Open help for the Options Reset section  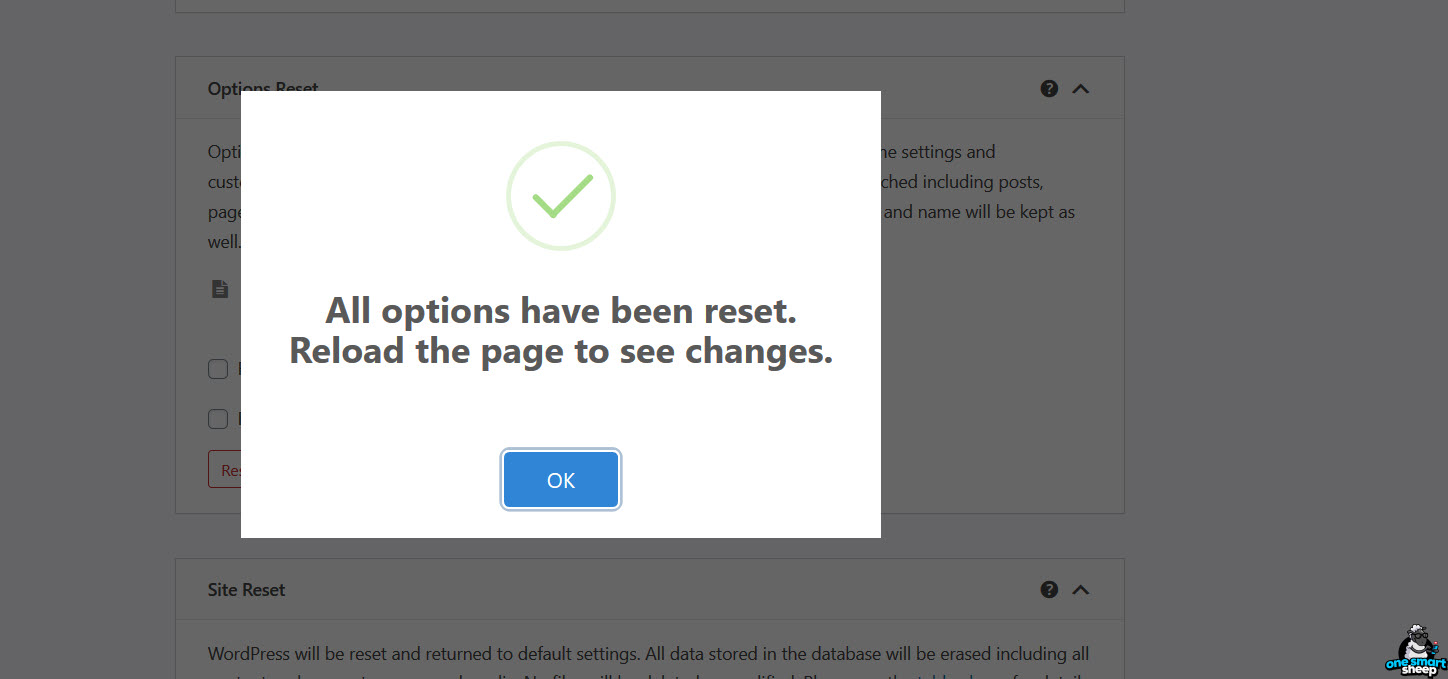[1048, 88]
